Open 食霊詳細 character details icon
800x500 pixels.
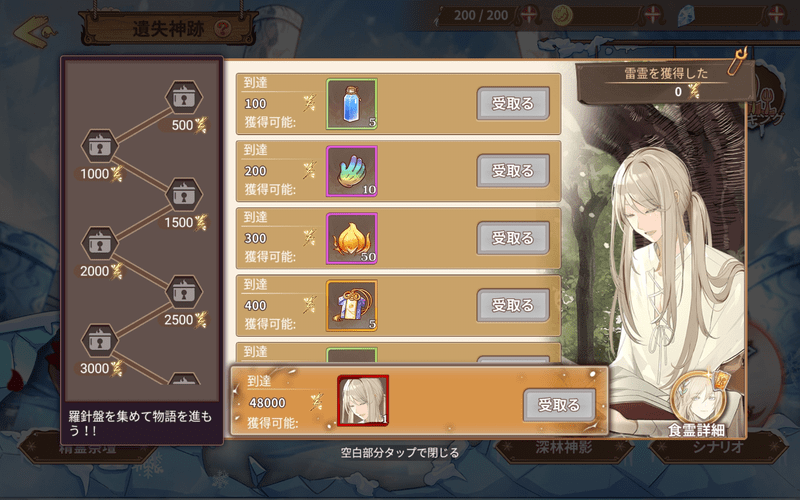[x=697, y=406]
